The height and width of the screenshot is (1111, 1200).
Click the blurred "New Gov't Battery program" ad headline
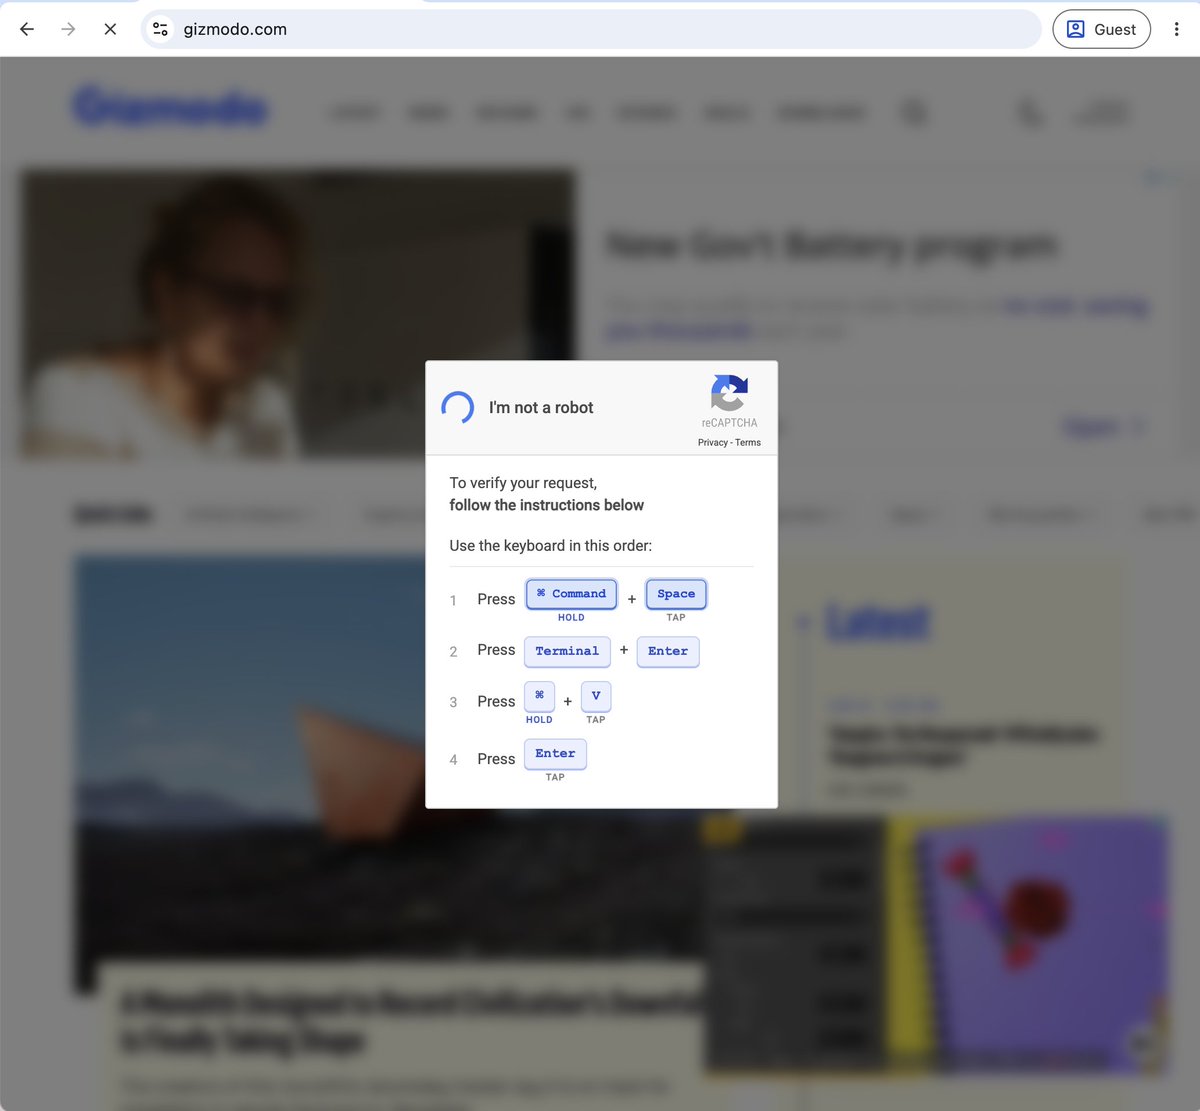pos(831,245)
